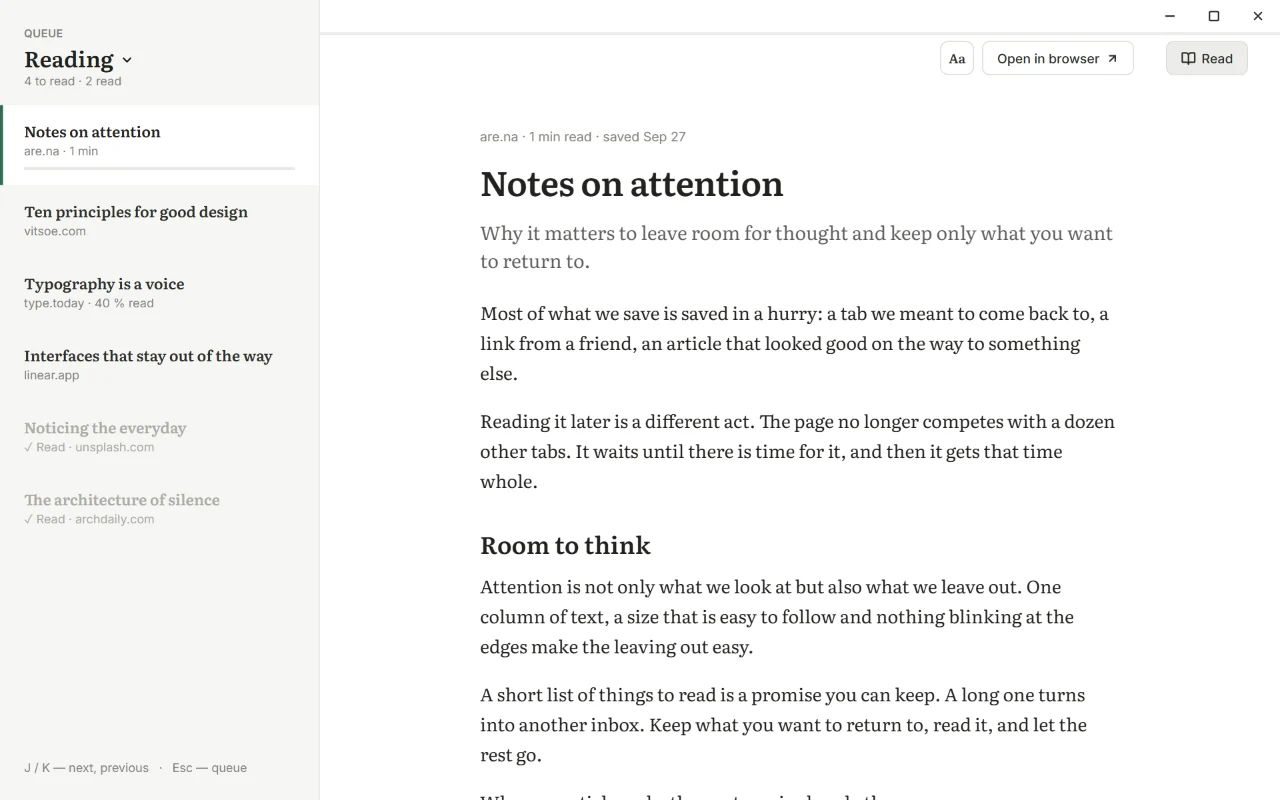Click the reading progress bar under 'Notes on attention'

[159, 168]
